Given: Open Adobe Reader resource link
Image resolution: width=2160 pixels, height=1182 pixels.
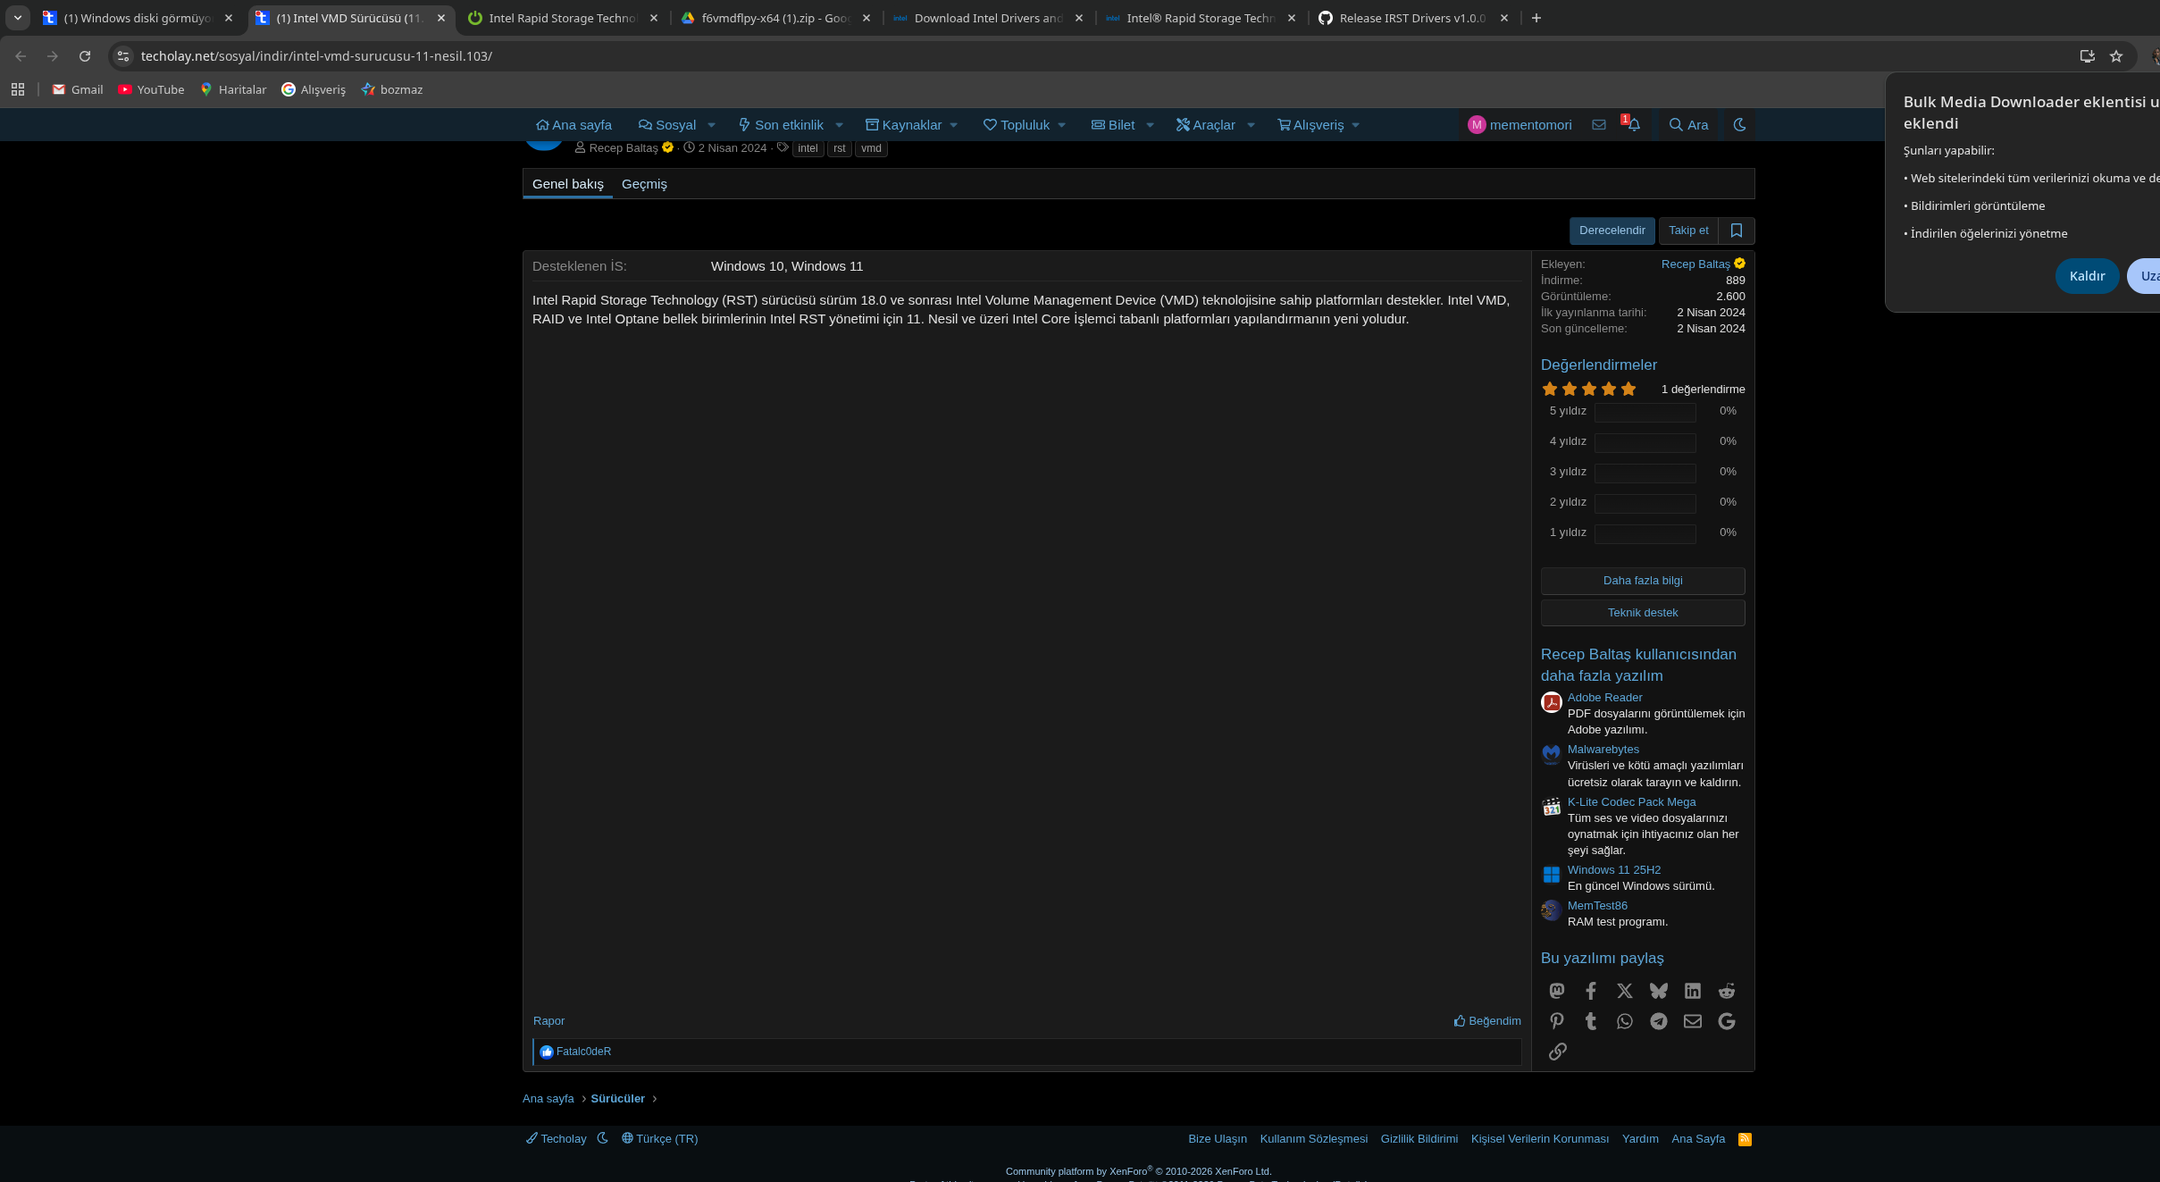Looking at the screenshot, I should point(1605,698).
